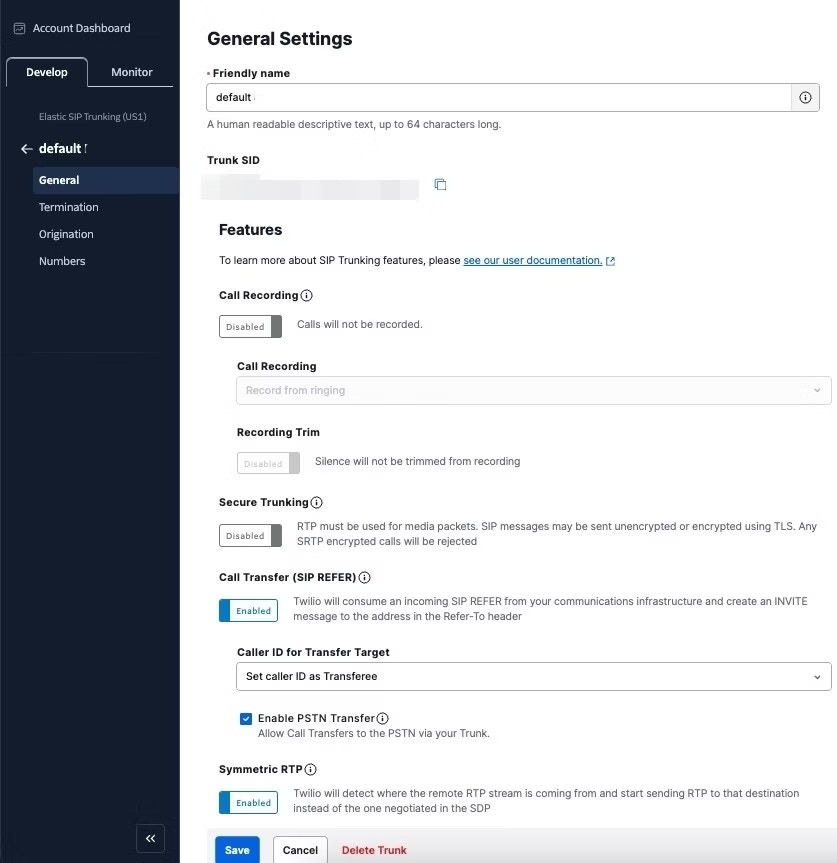Open the Caller ID for Transfer Target dropdown
This screenshot has height=863, width=837.
(x=532, y=676)
